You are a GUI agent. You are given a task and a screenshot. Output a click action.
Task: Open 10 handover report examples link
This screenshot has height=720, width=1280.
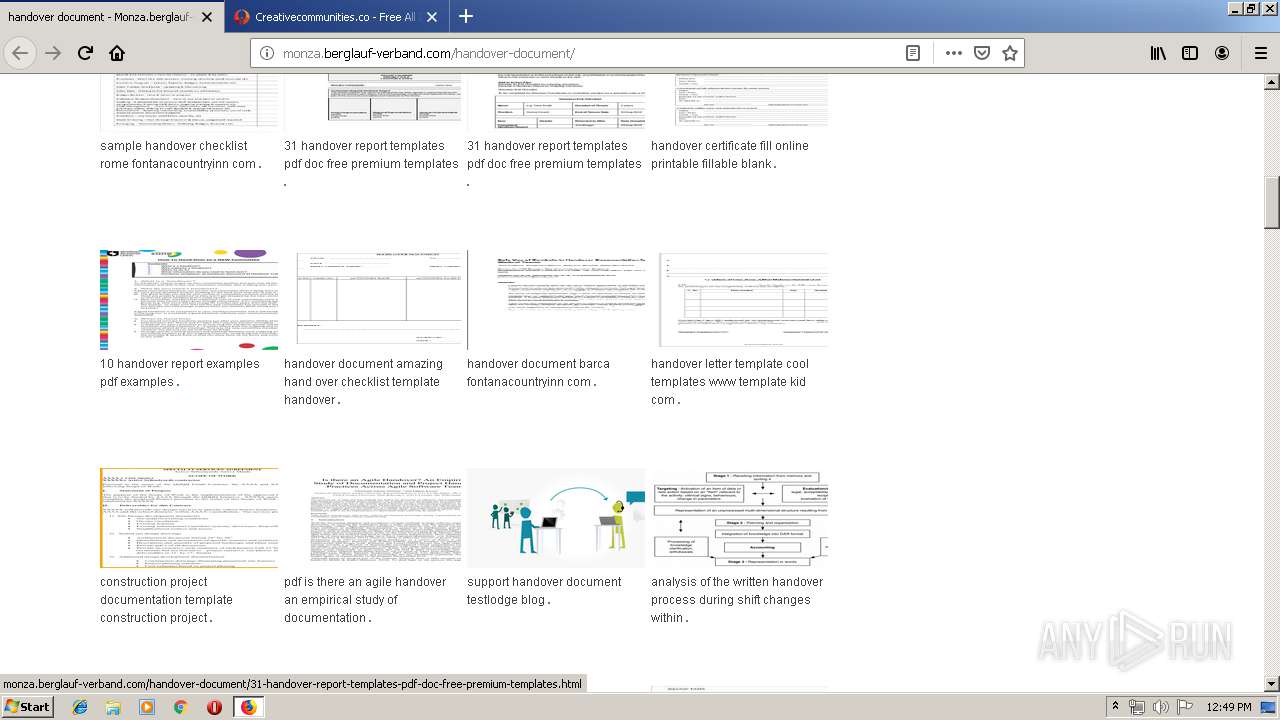[180, 373]
